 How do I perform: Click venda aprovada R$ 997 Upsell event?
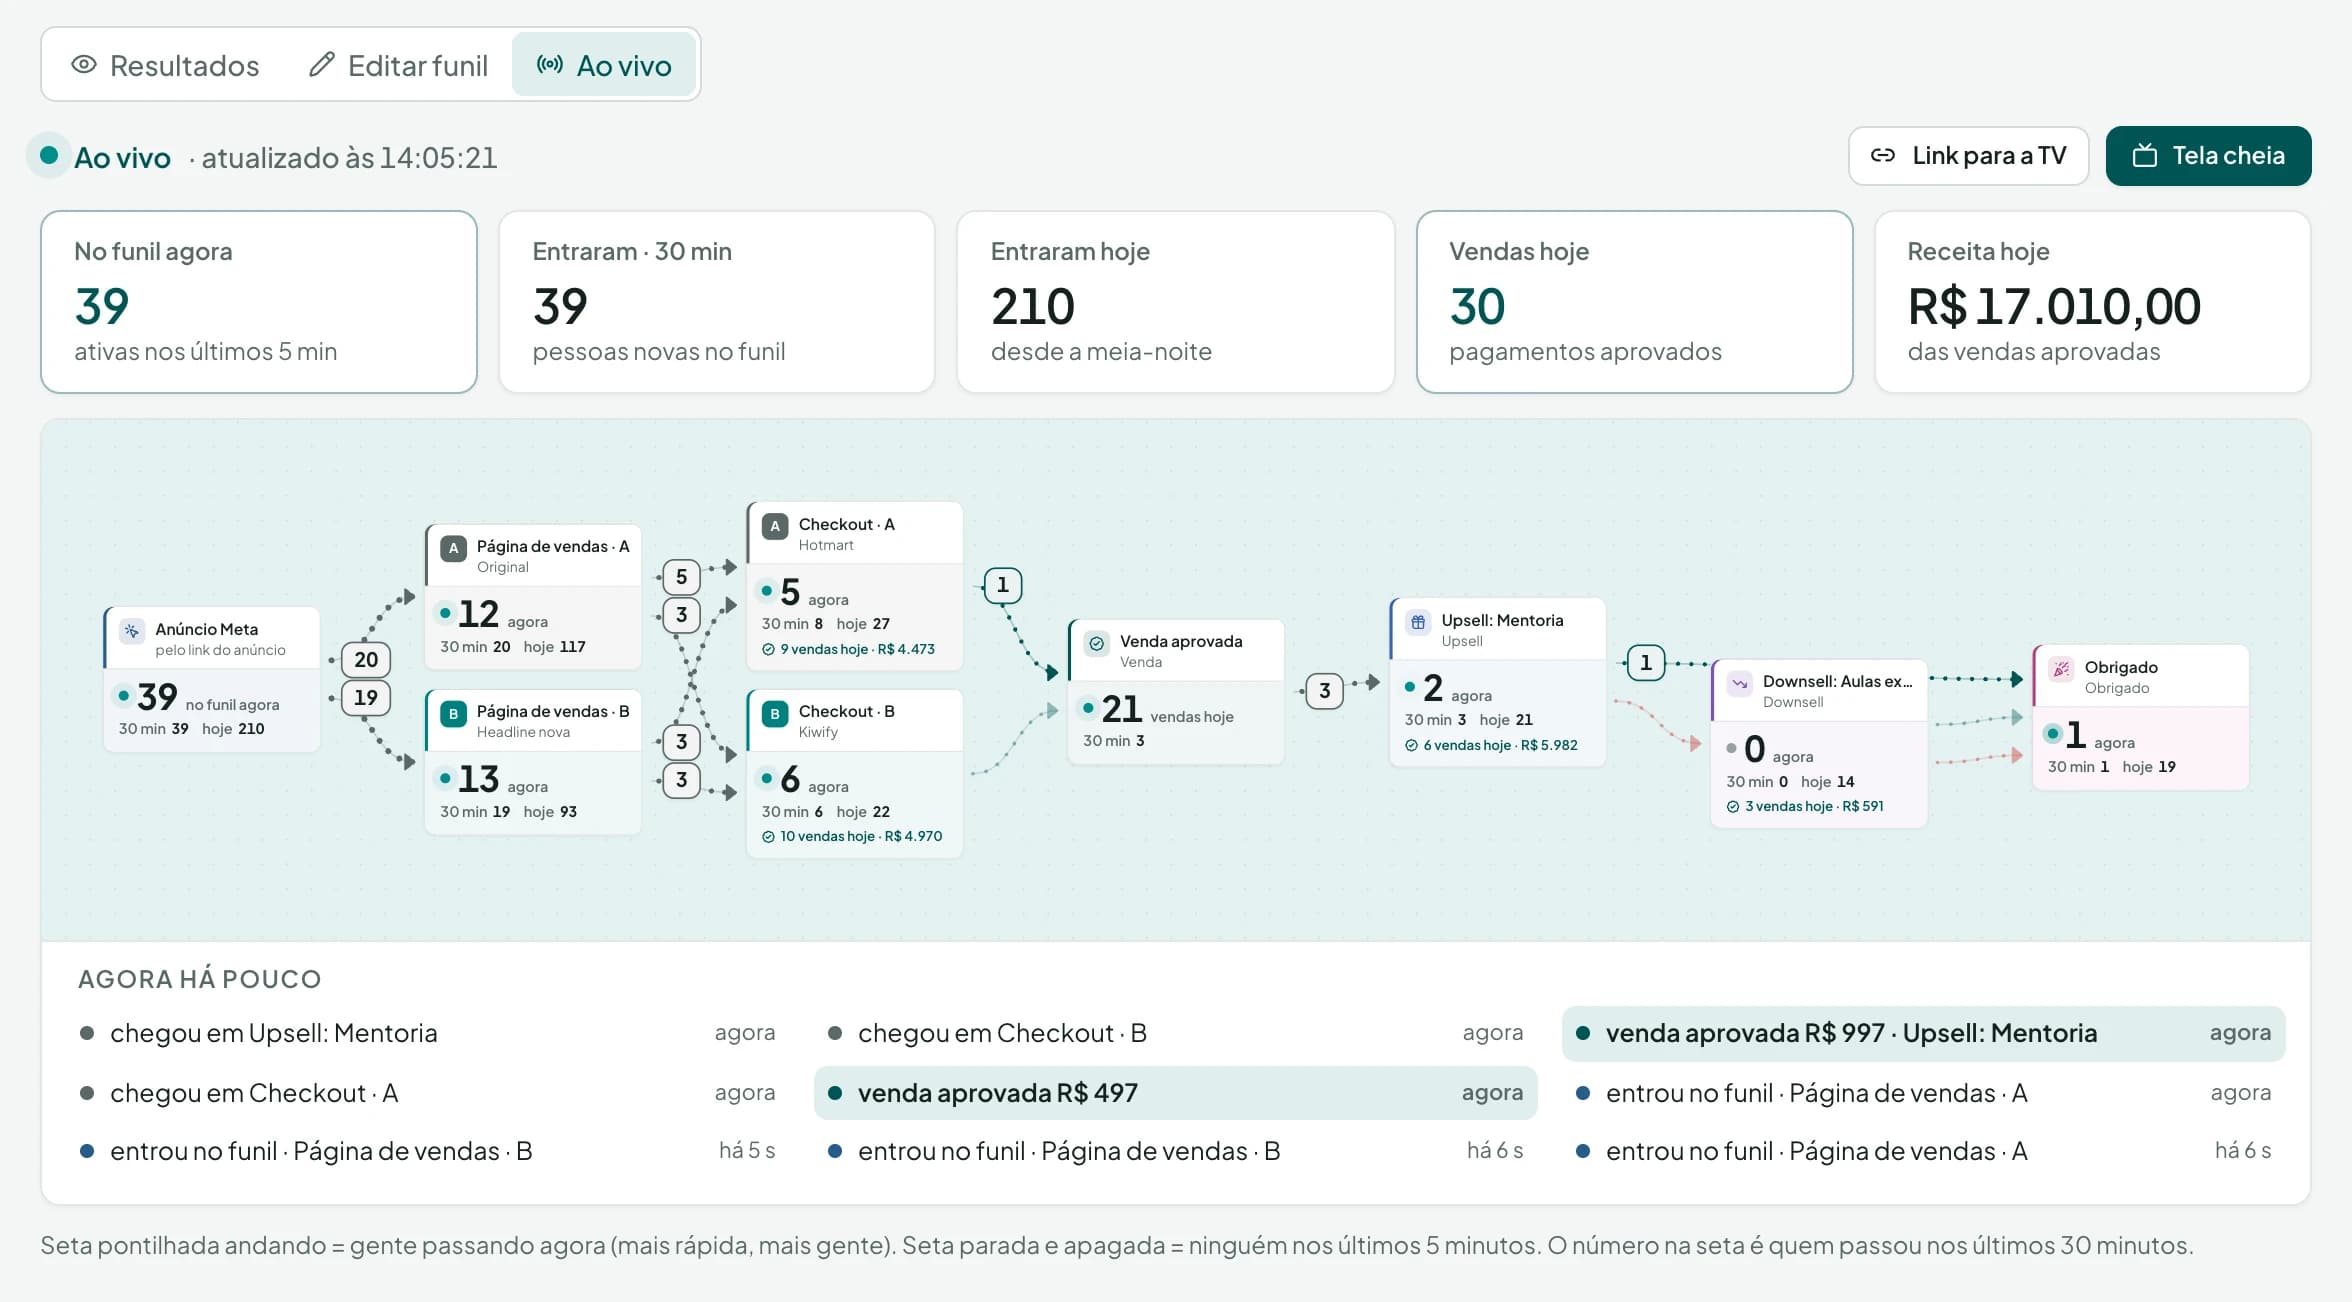[1924, 1033]
